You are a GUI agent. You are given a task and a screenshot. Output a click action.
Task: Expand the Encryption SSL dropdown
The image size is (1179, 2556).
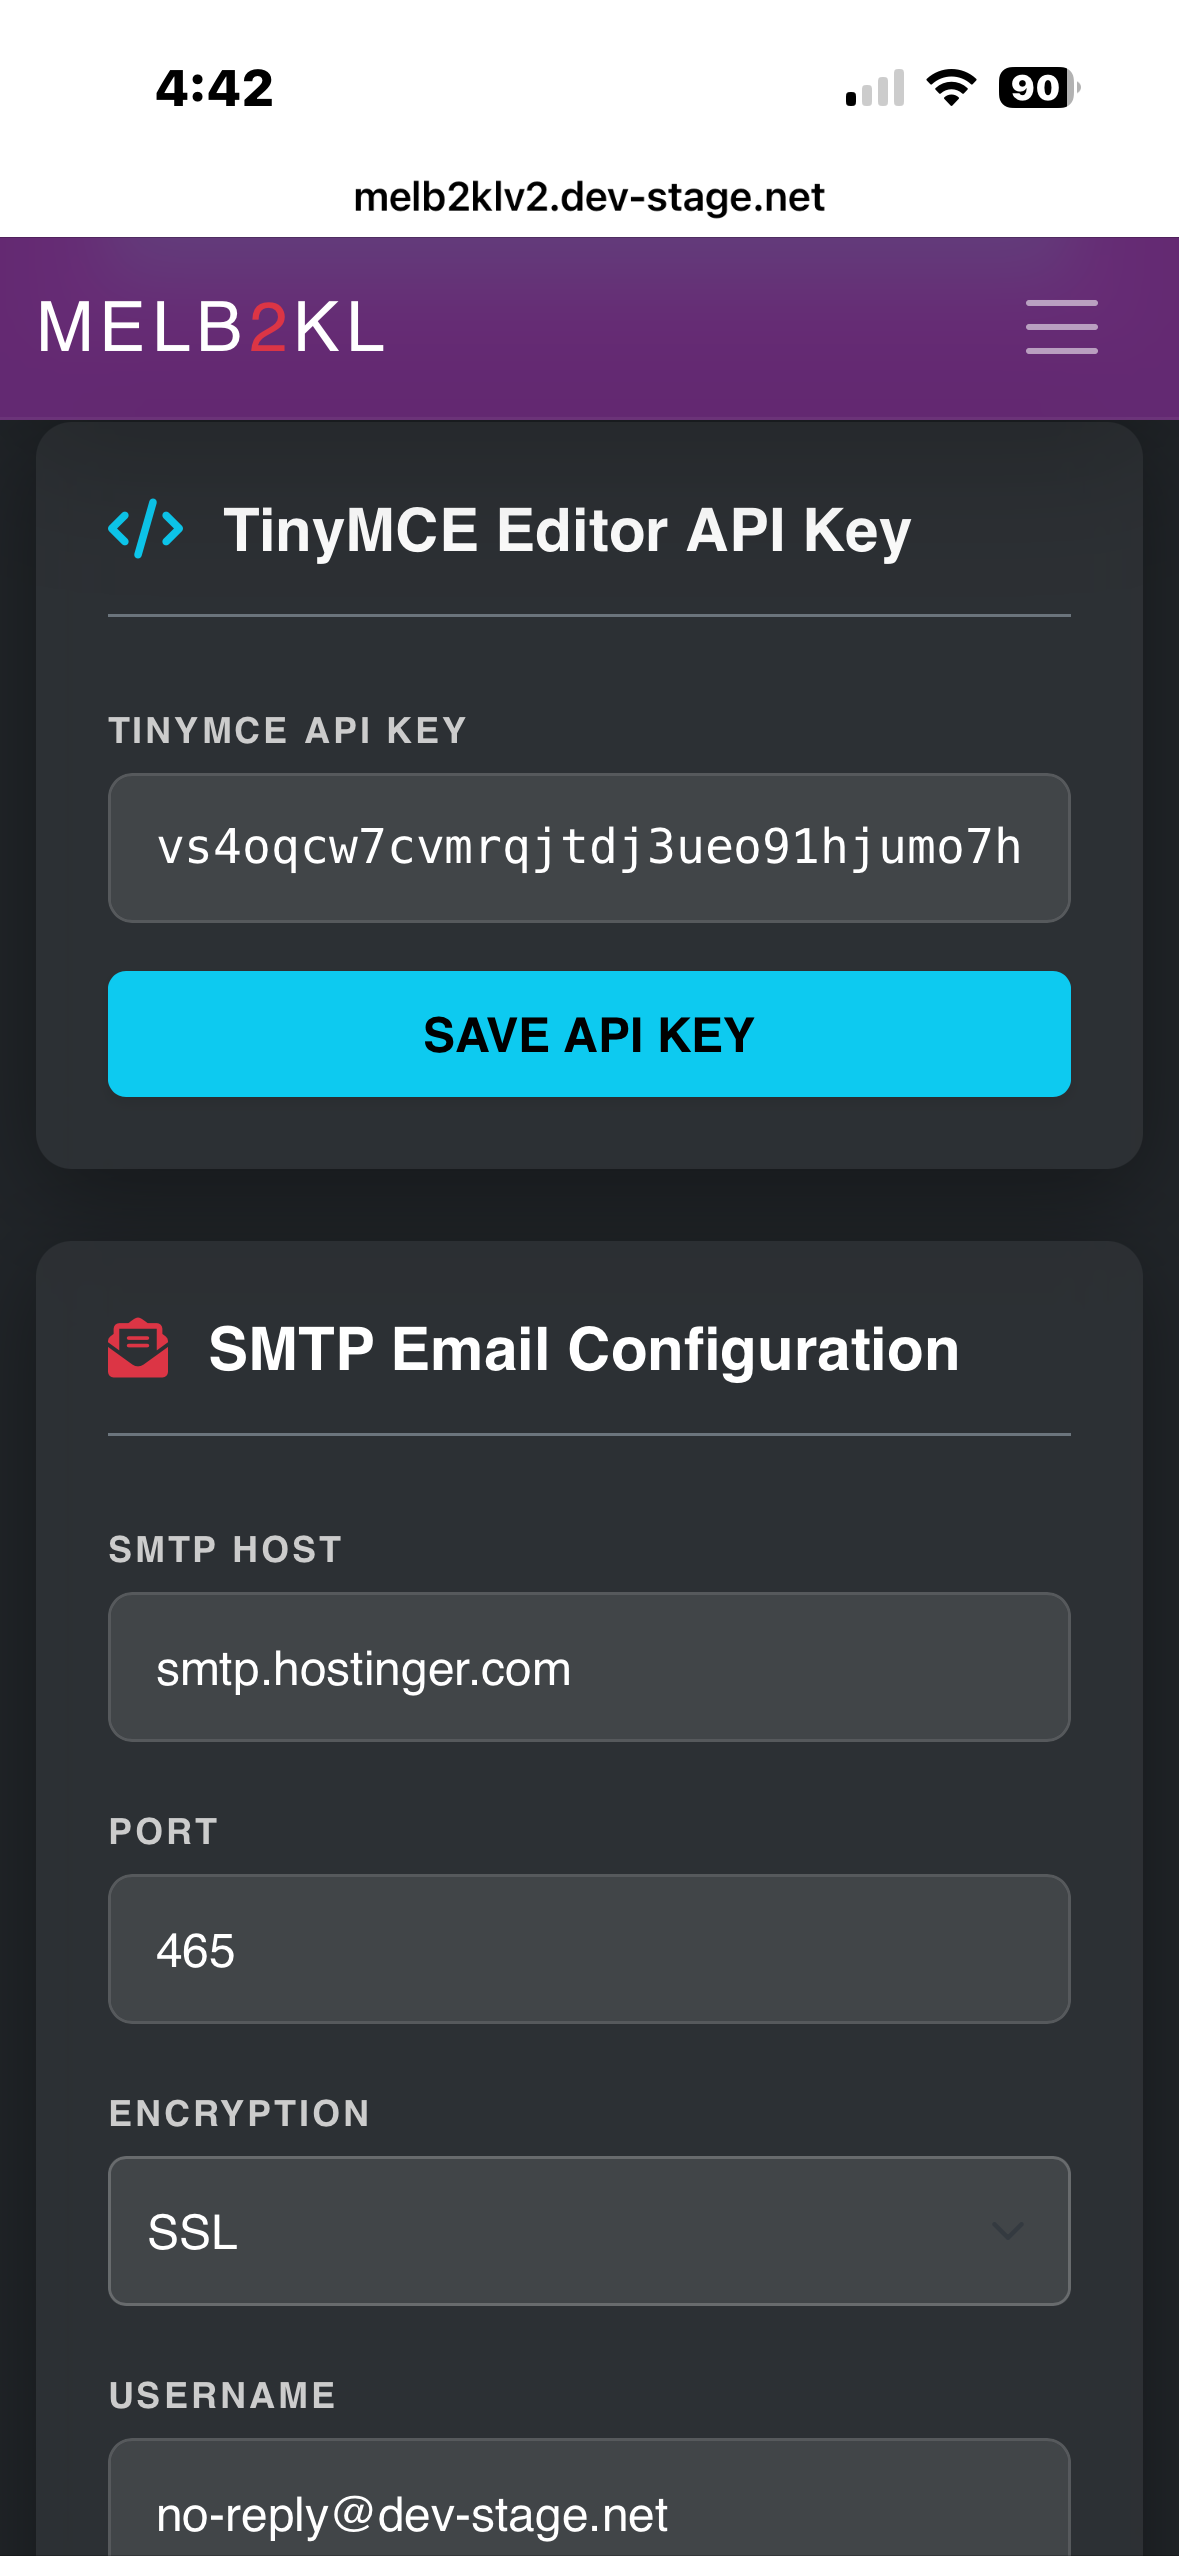point(589,2231)
